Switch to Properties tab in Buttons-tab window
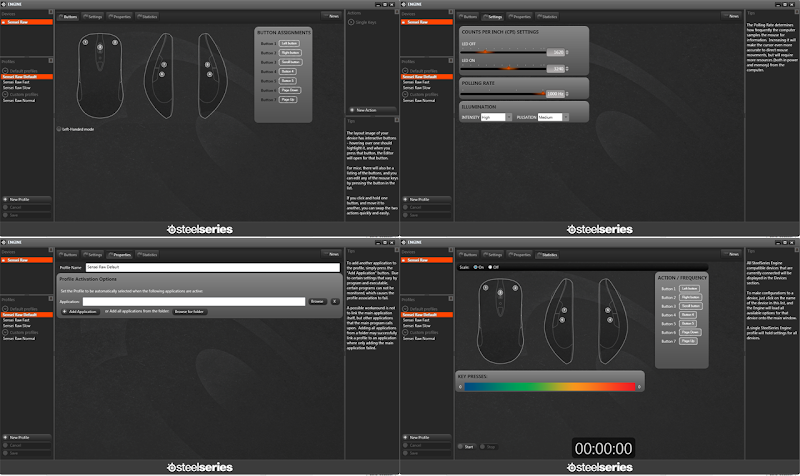 120,16
